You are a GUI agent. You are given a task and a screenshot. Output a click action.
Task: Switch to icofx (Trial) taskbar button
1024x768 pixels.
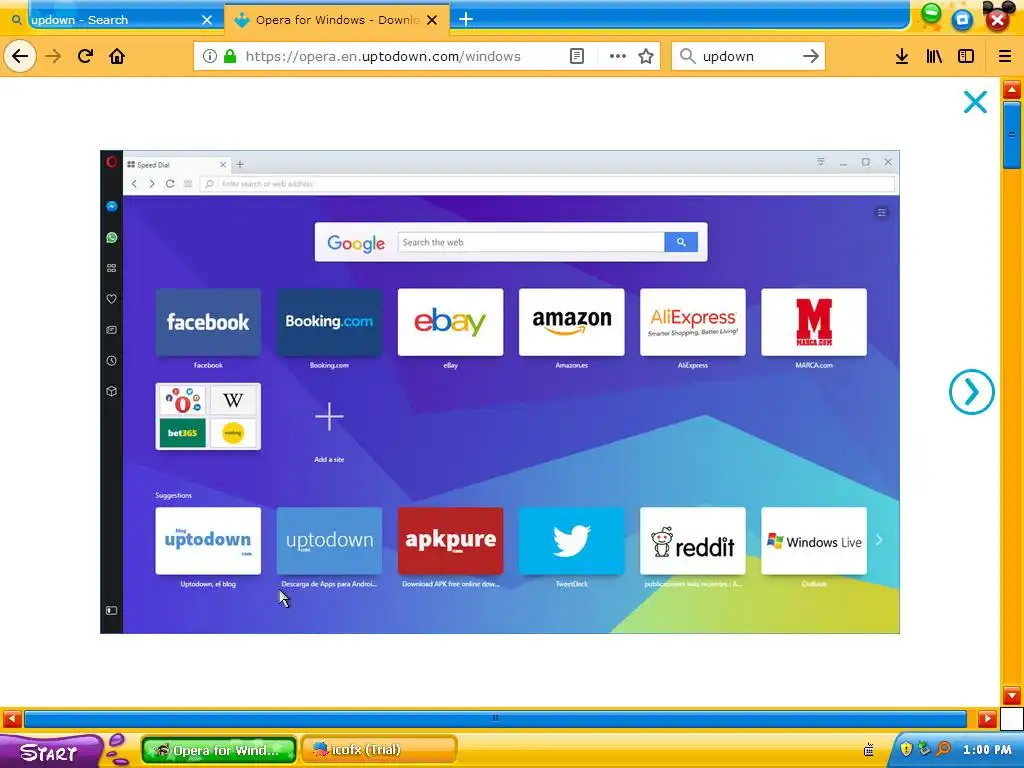[x=379, y=750]
